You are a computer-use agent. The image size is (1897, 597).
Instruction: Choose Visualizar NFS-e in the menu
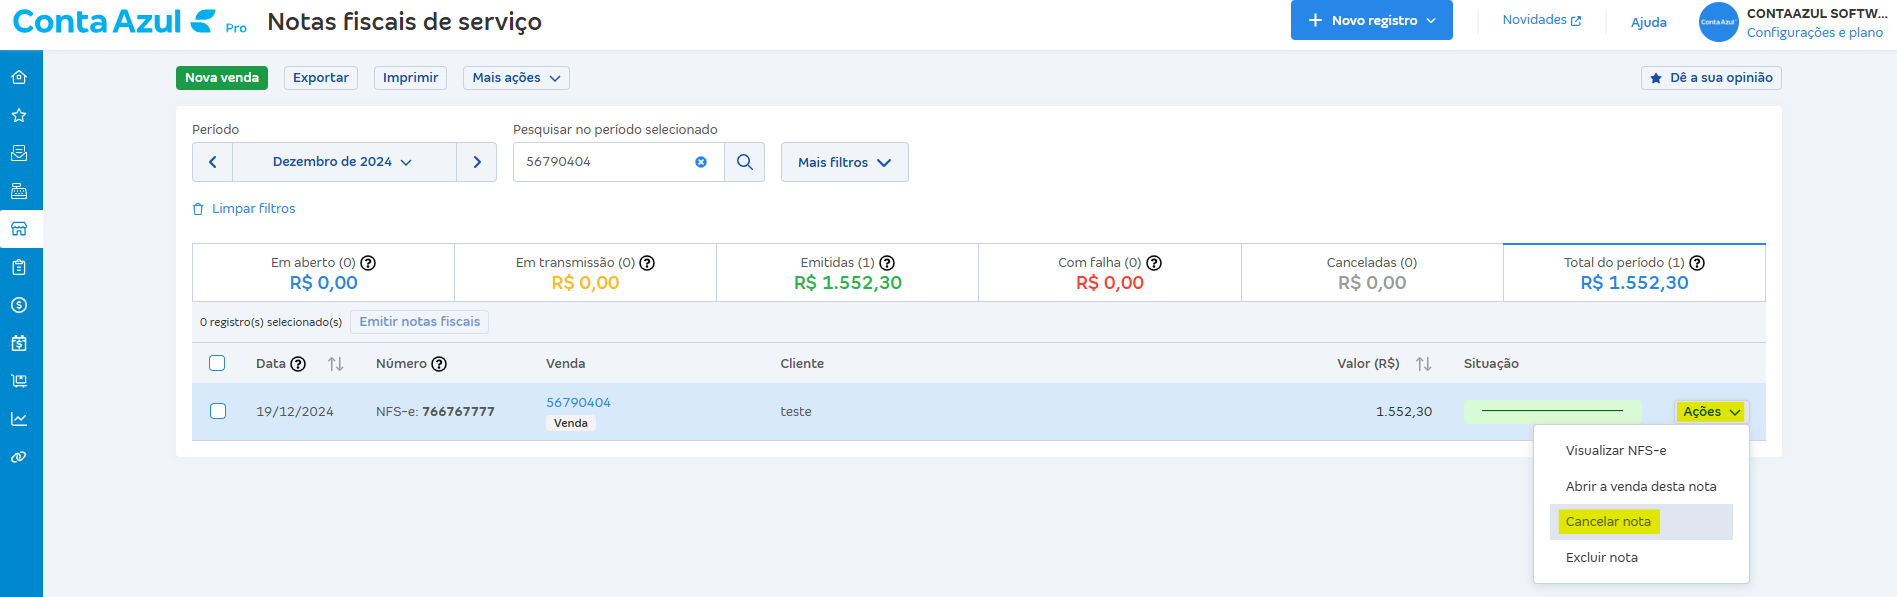pyautogui.click(x=1616, y=451)
